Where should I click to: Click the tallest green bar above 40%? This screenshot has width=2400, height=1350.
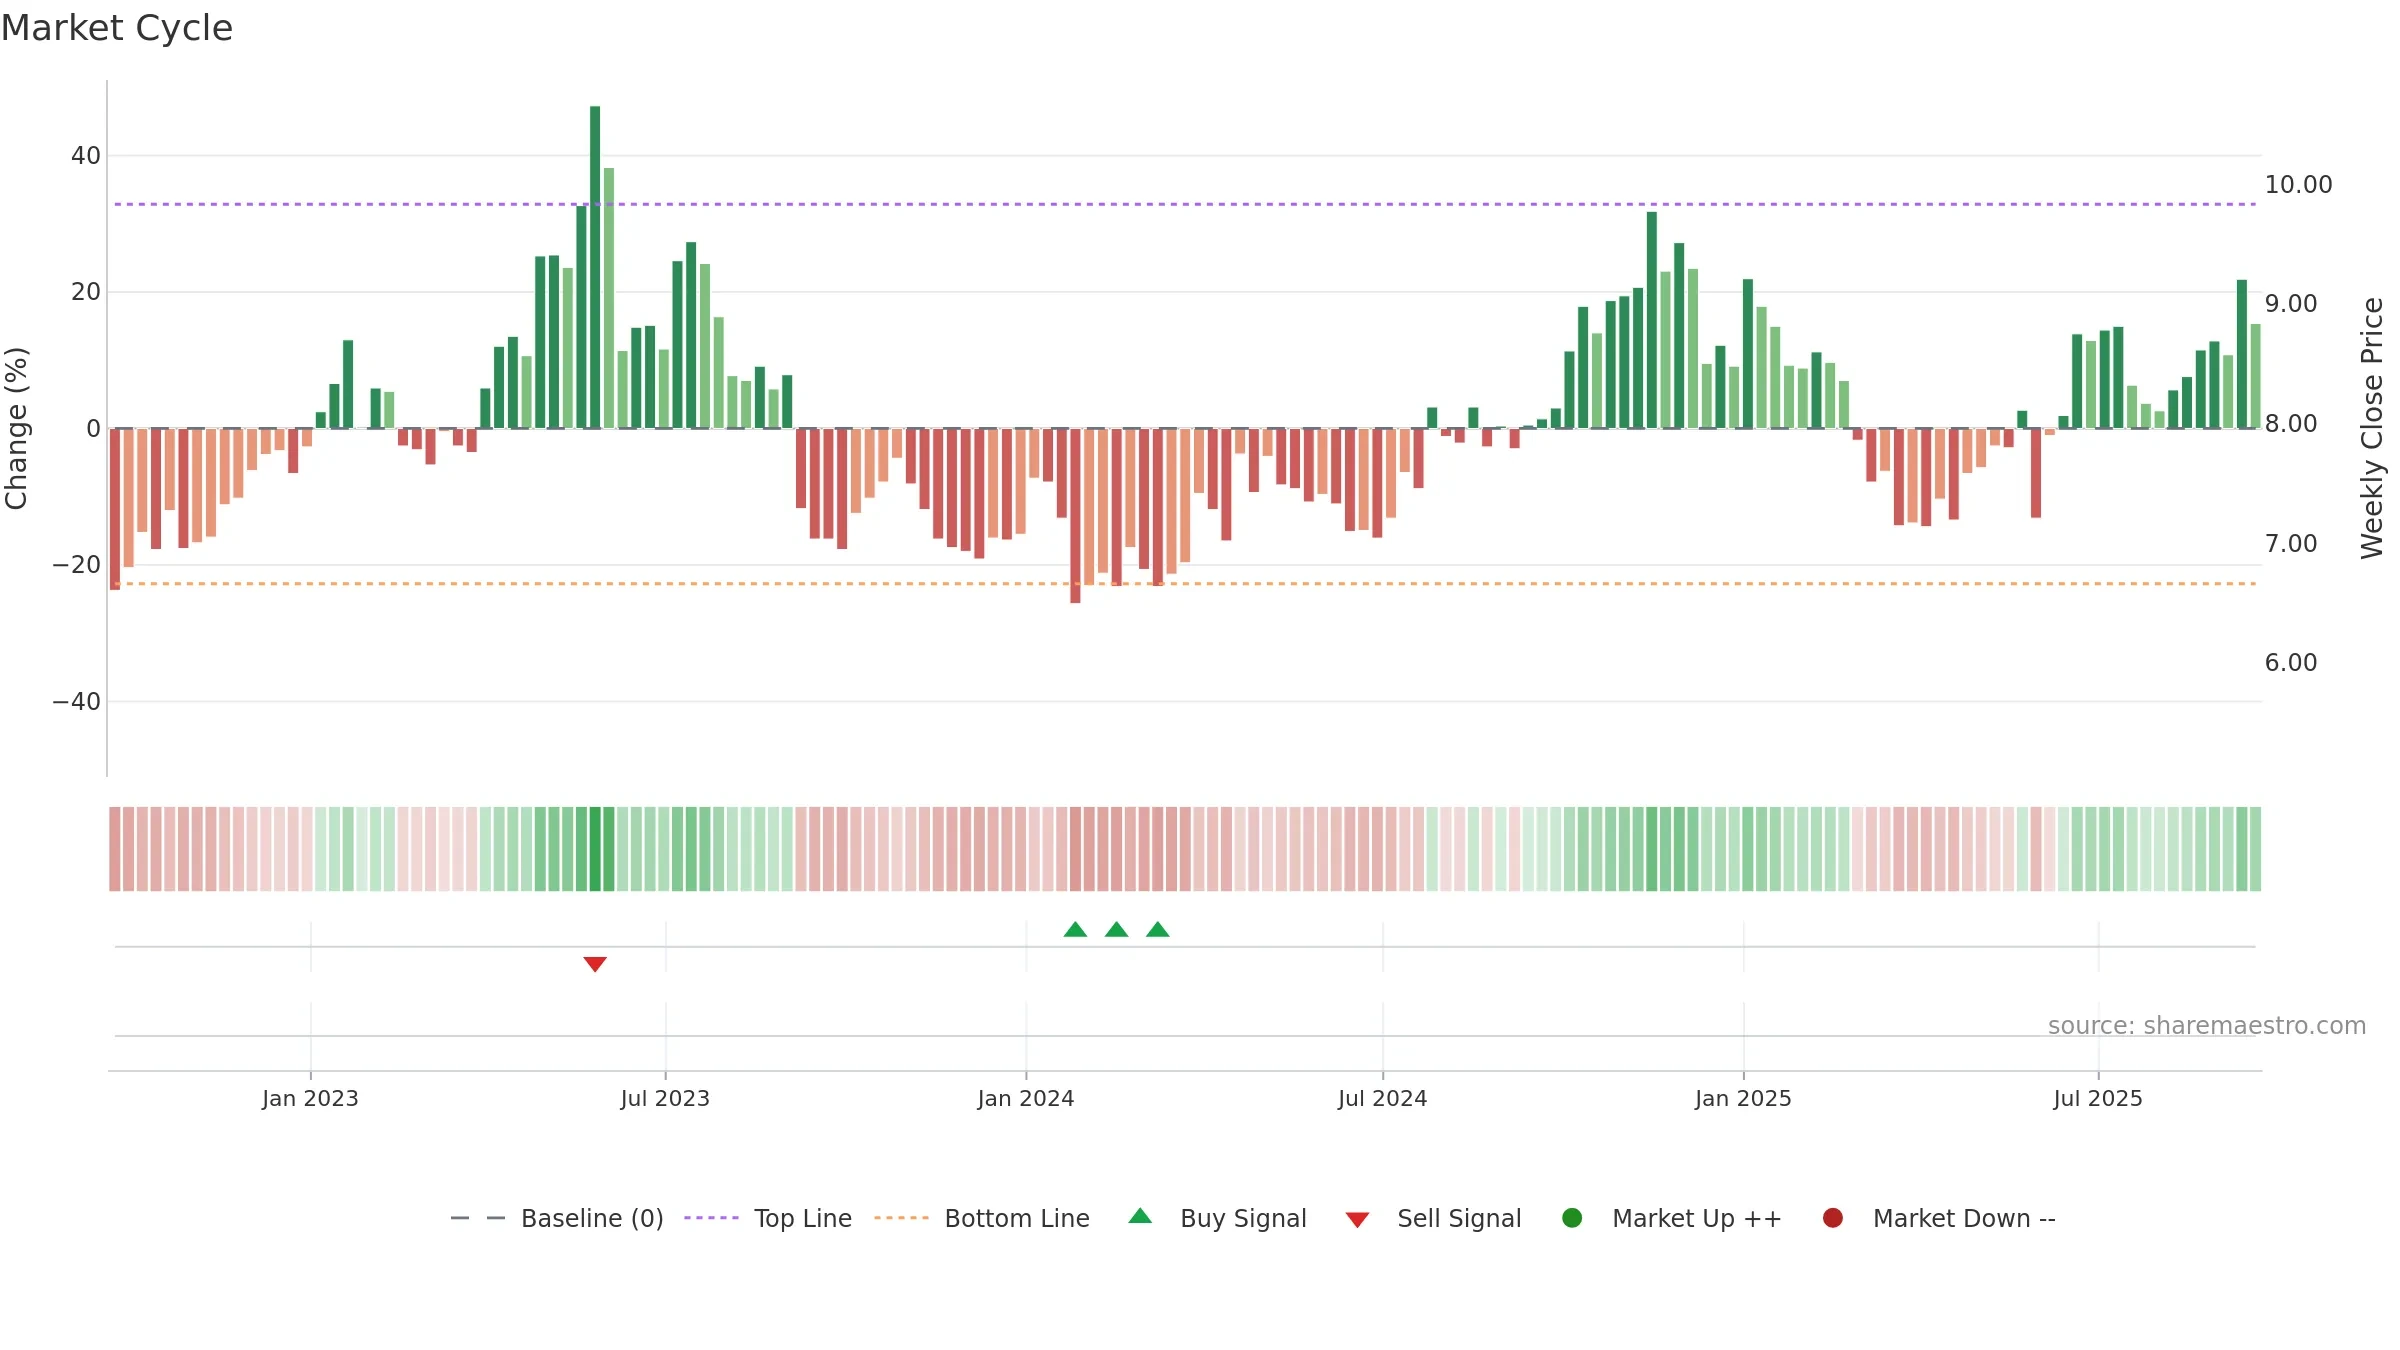pyautogui.click(x=595, y=267)
